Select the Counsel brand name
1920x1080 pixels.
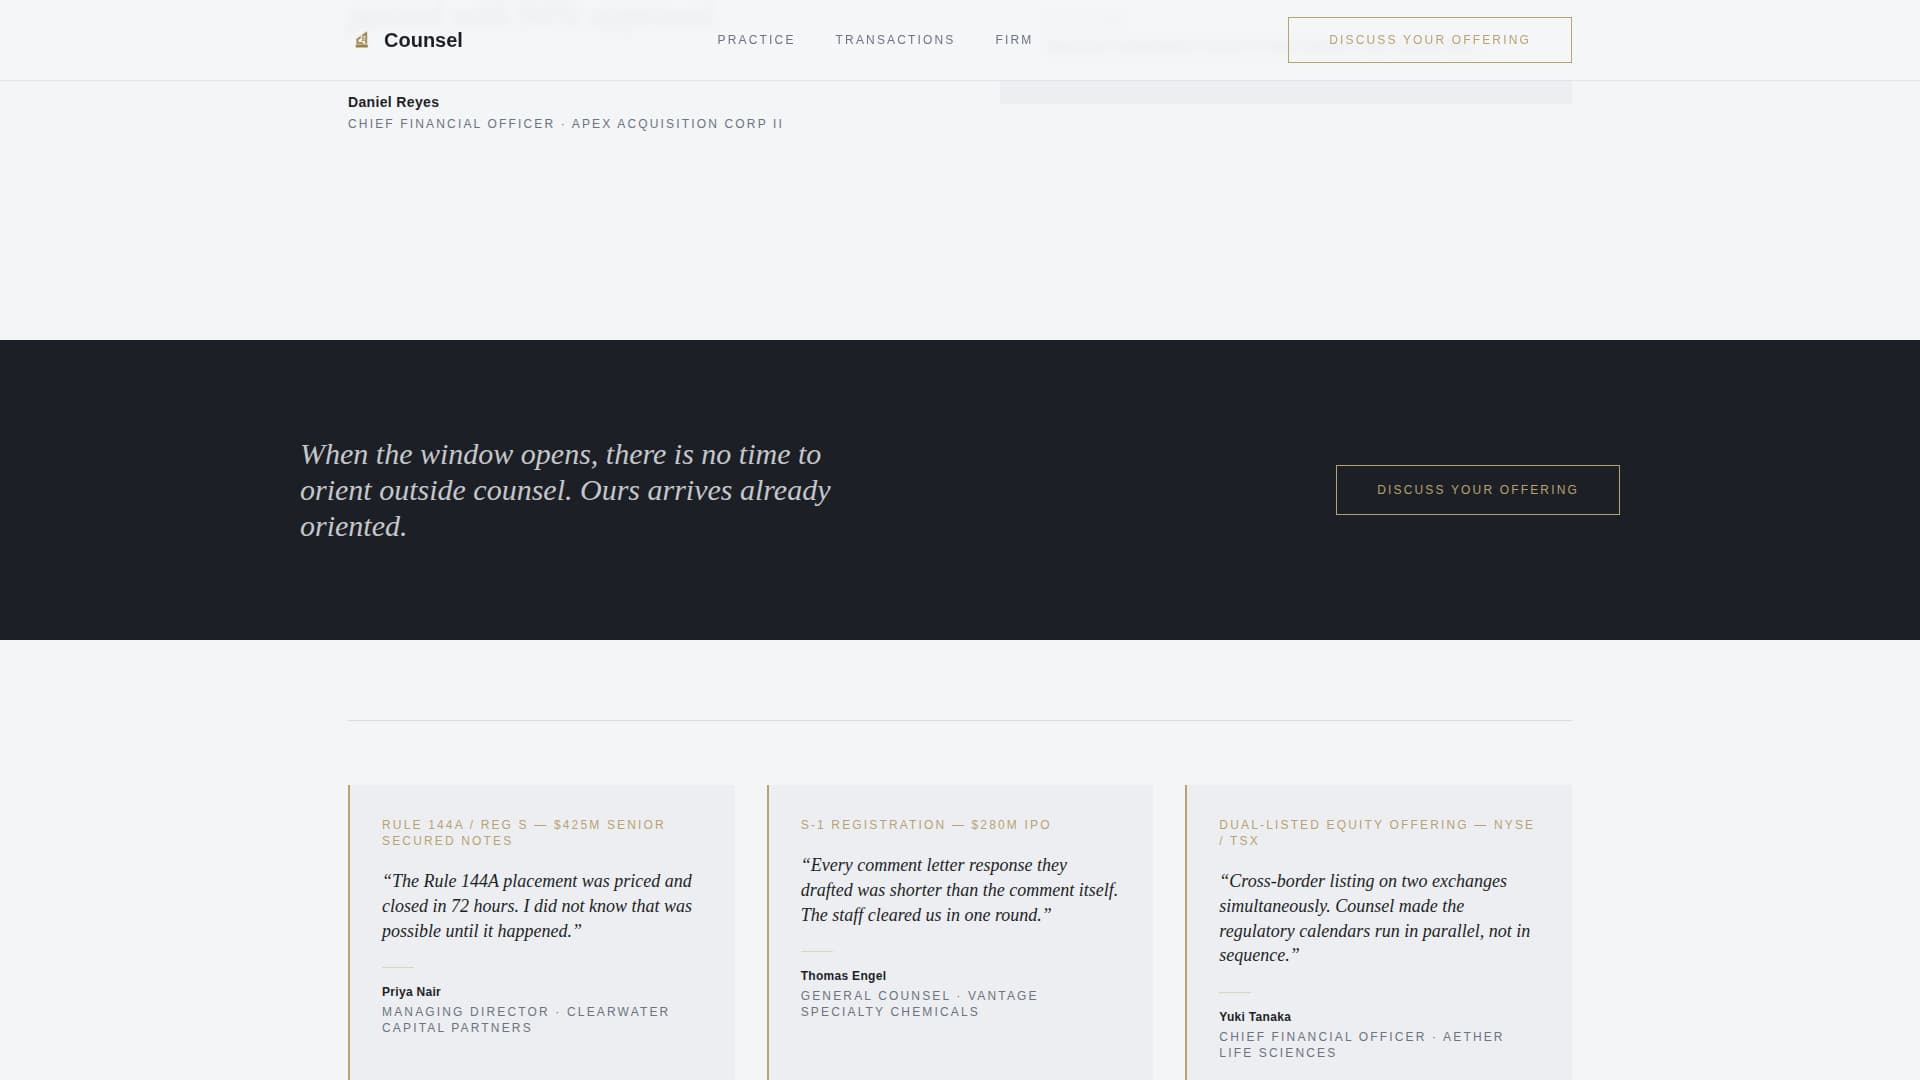pyautogui.click(x=422, y=40)
